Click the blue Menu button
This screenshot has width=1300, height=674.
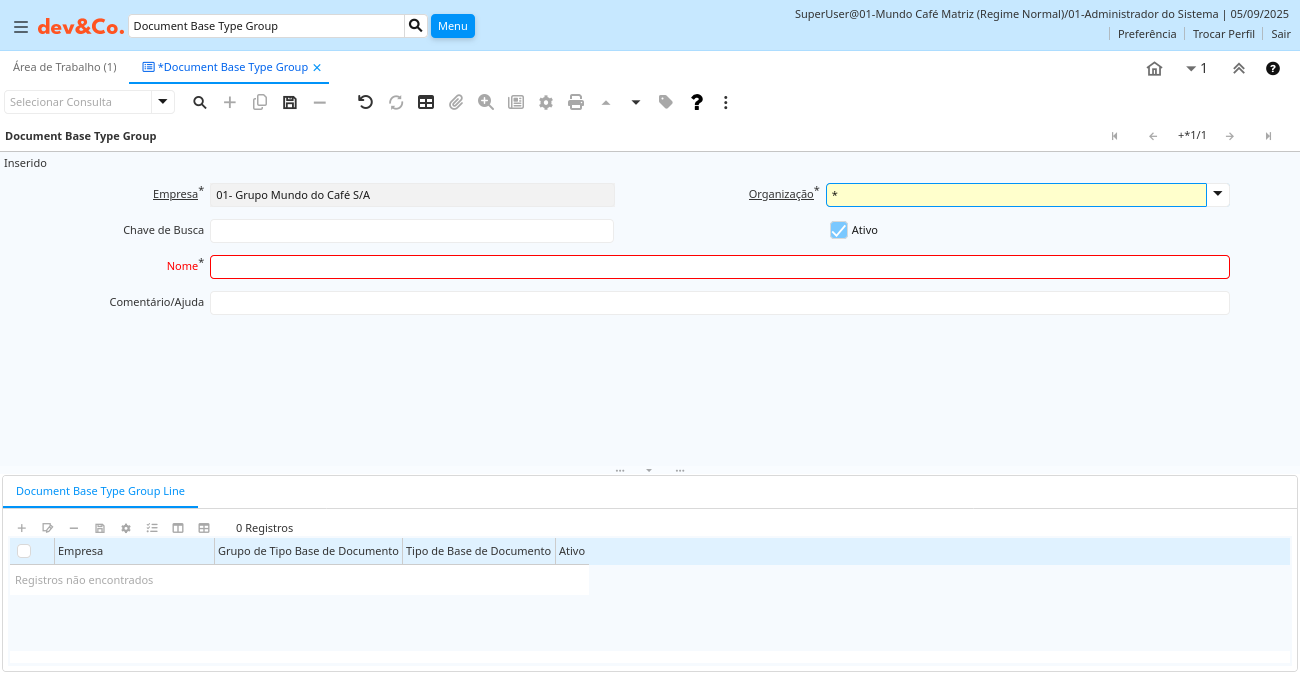point(452,26)
